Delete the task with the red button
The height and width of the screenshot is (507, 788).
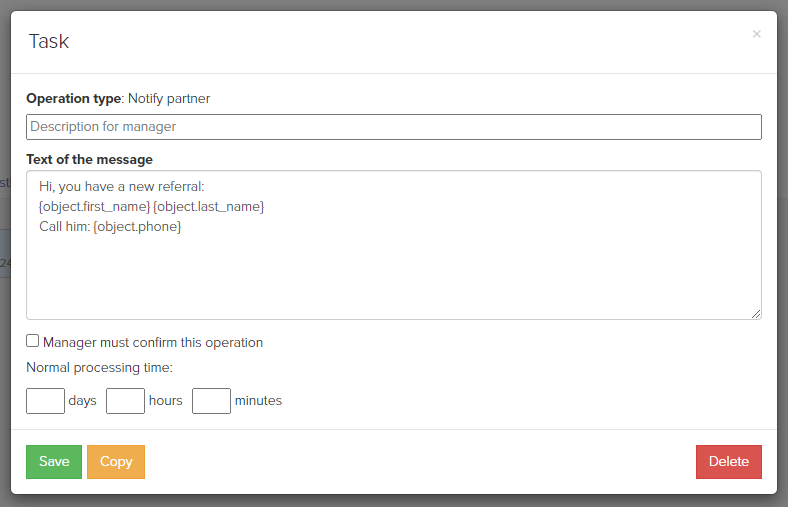click(729, 461)
